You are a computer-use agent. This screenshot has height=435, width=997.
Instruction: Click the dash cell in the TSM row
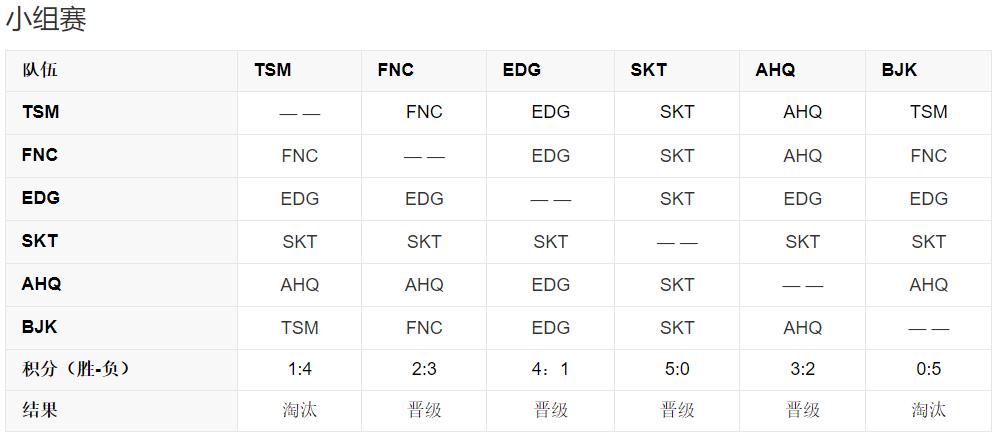tap(300, 113)
